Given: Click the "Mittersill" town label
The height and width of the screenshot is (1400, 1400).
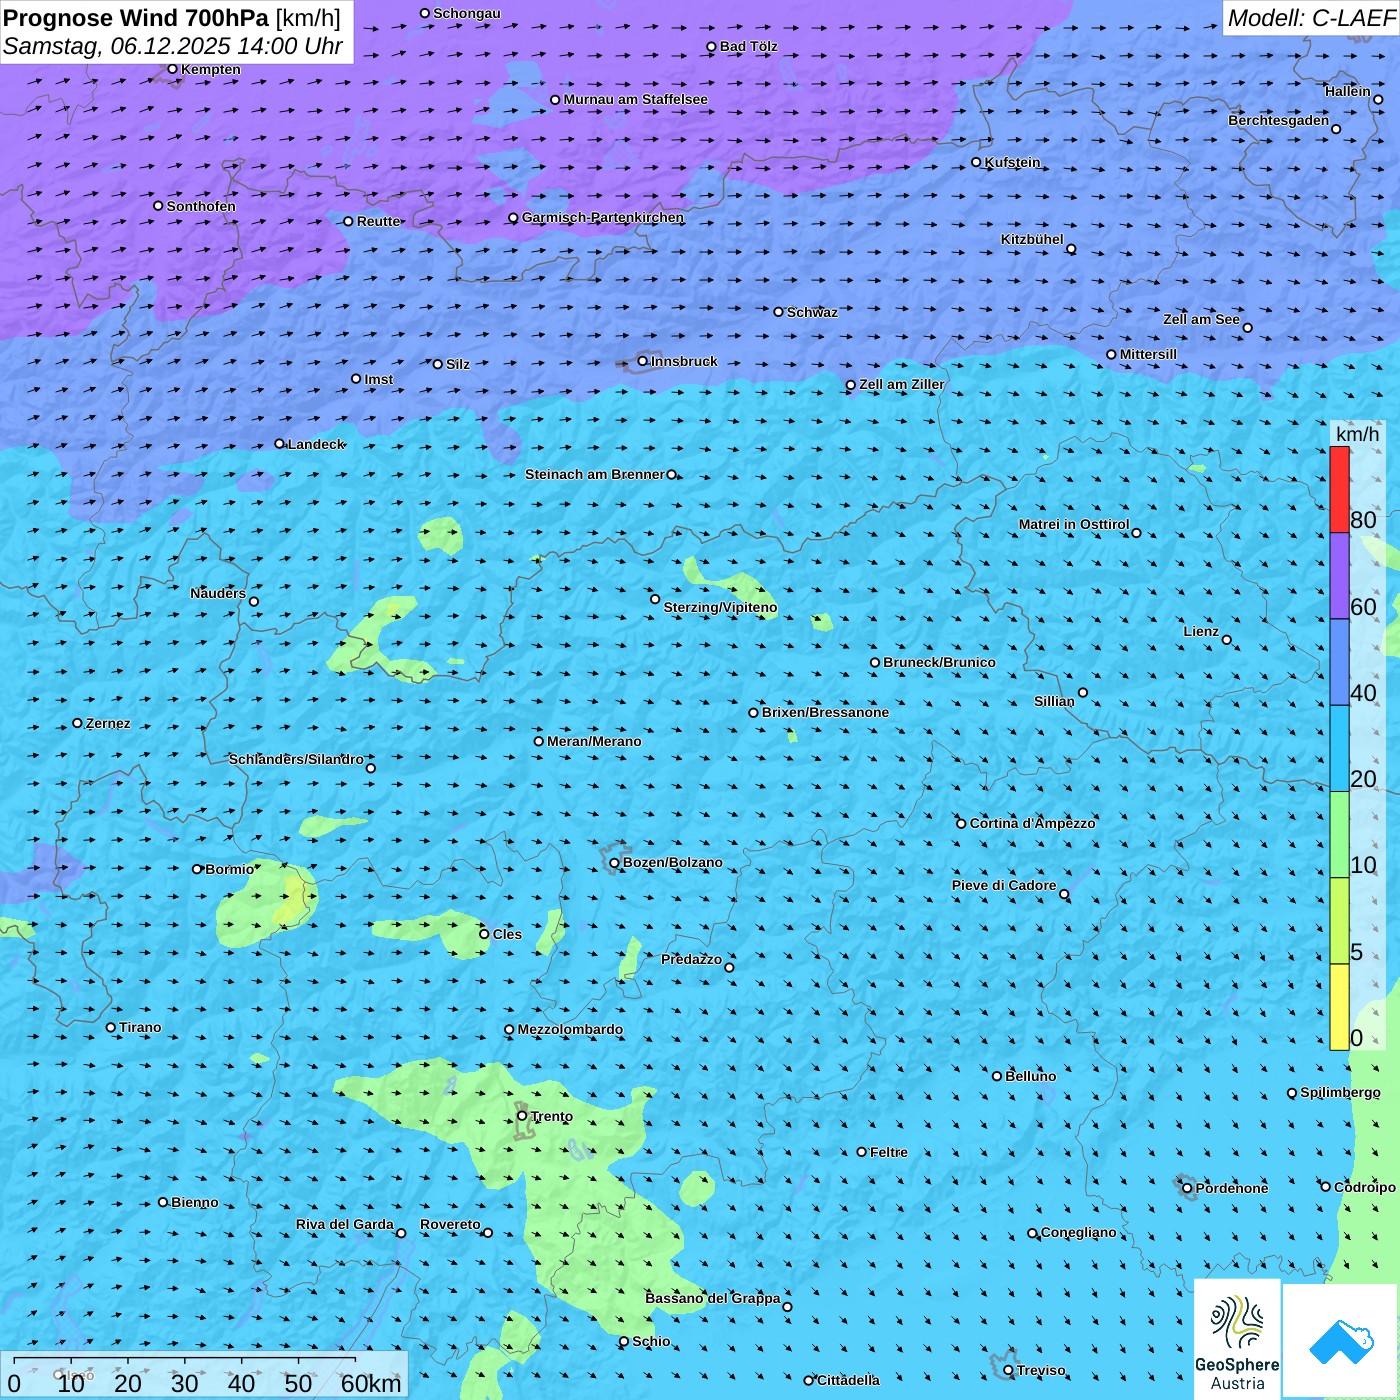Looking at the screenshot, I should tap(1148, 354).
